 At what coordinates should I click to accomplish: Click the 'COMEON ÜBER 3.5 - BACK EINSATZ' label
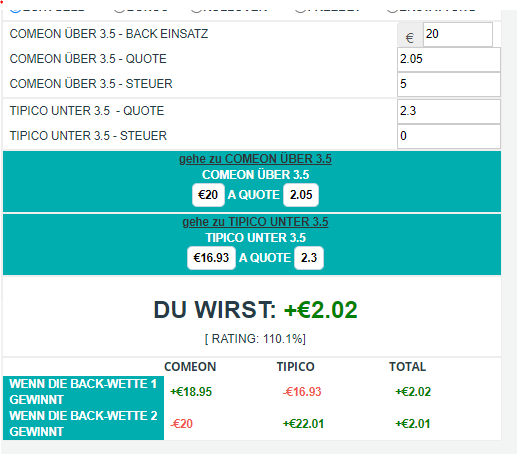tap(109, 34)
